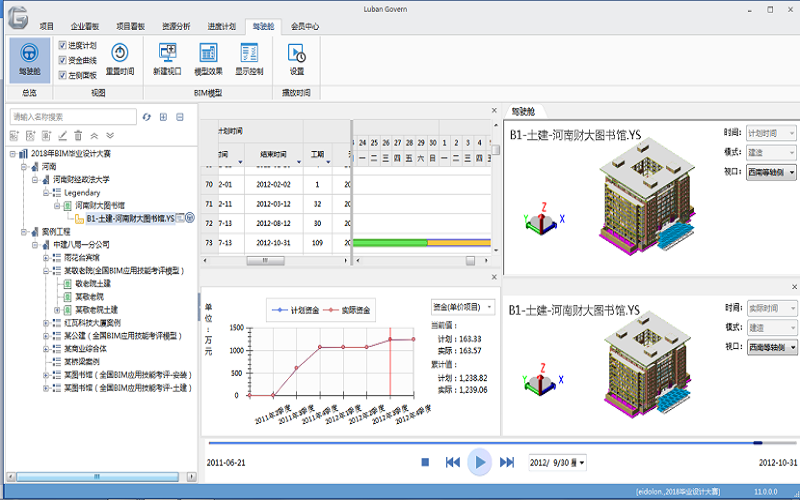Screen dimensions: 800x500
Task: Click red vertical time marker on chart
Action: pos(390,362)
